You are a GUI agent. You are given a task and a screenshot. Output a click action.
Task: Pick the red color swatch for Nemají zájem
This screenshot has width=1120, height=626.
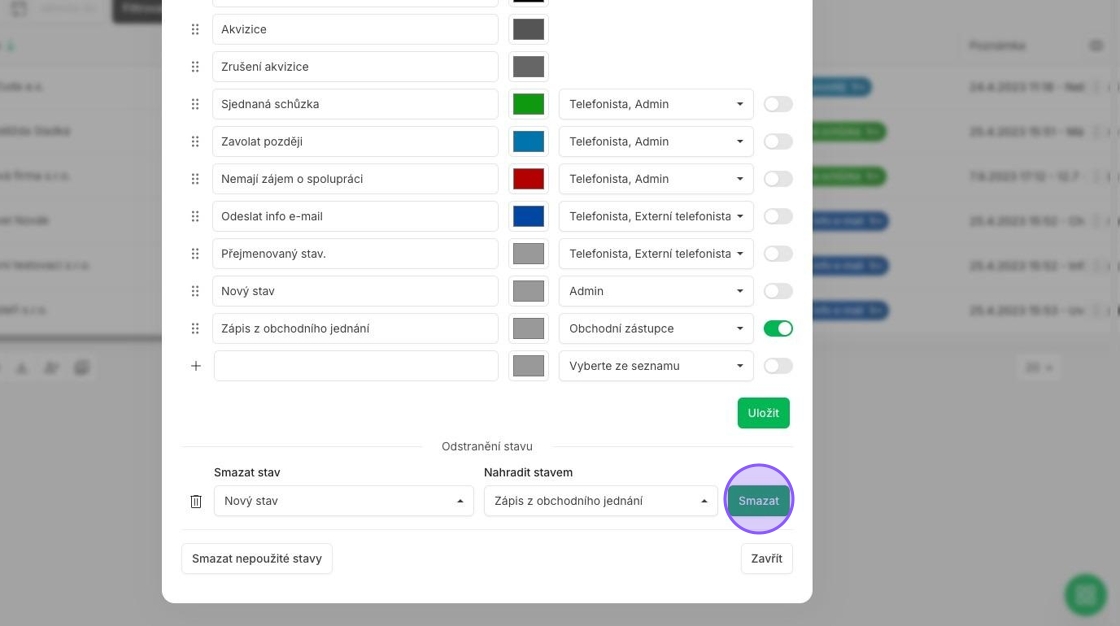[x=528, y=179]
